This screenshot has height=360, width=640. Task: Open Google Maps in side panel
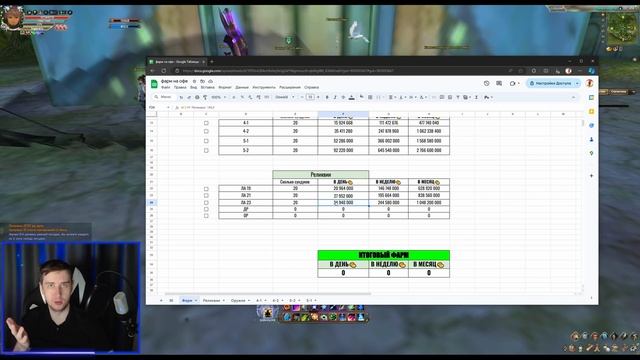tap(591, 153)
